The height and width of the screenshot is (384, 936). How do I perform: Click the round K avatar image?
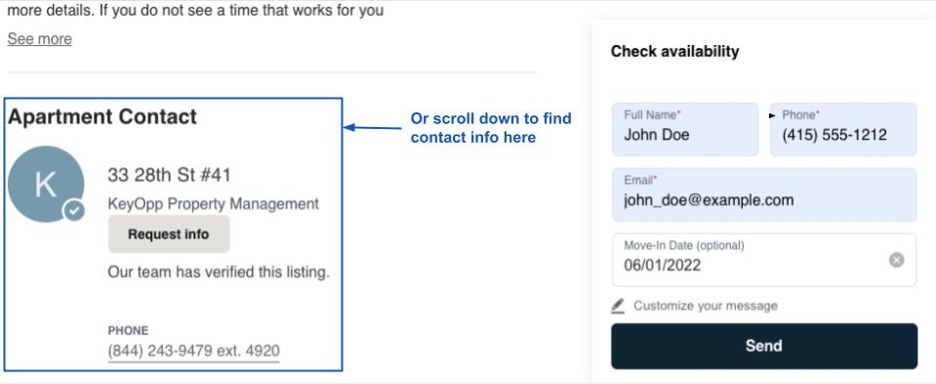point(46,184)
